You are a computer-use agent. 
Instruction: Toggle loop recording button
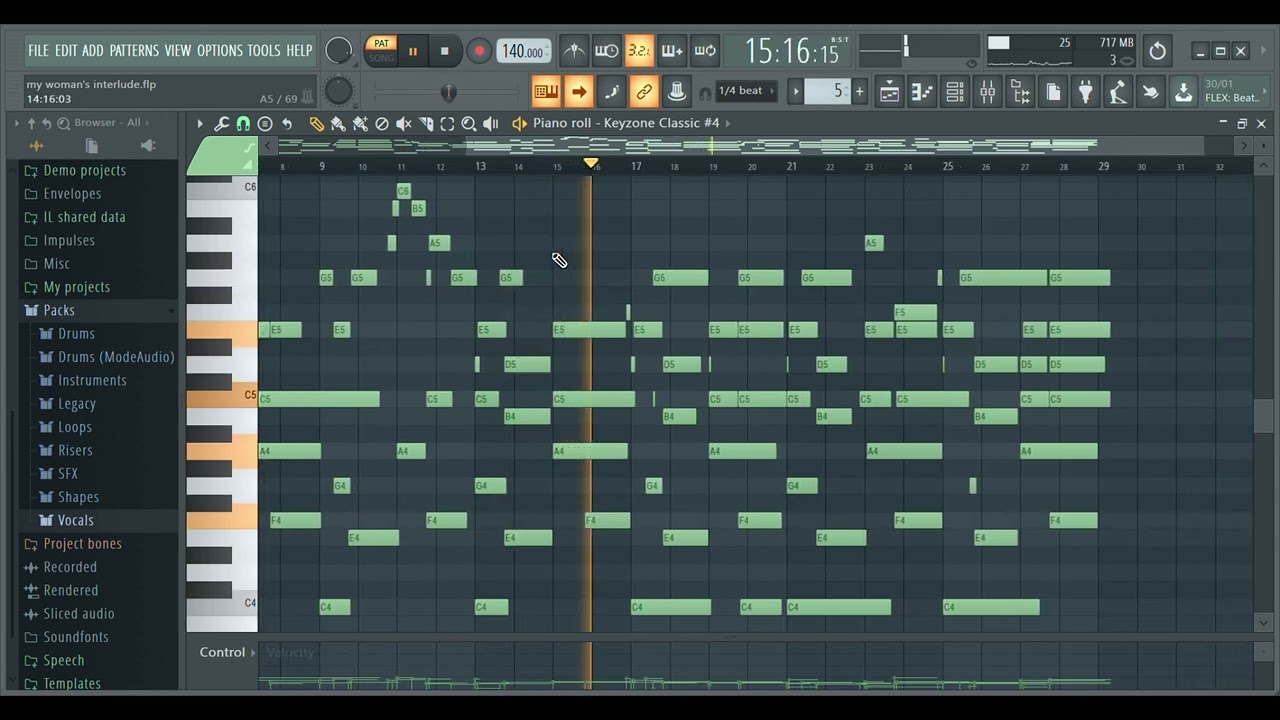pos(705,51)
